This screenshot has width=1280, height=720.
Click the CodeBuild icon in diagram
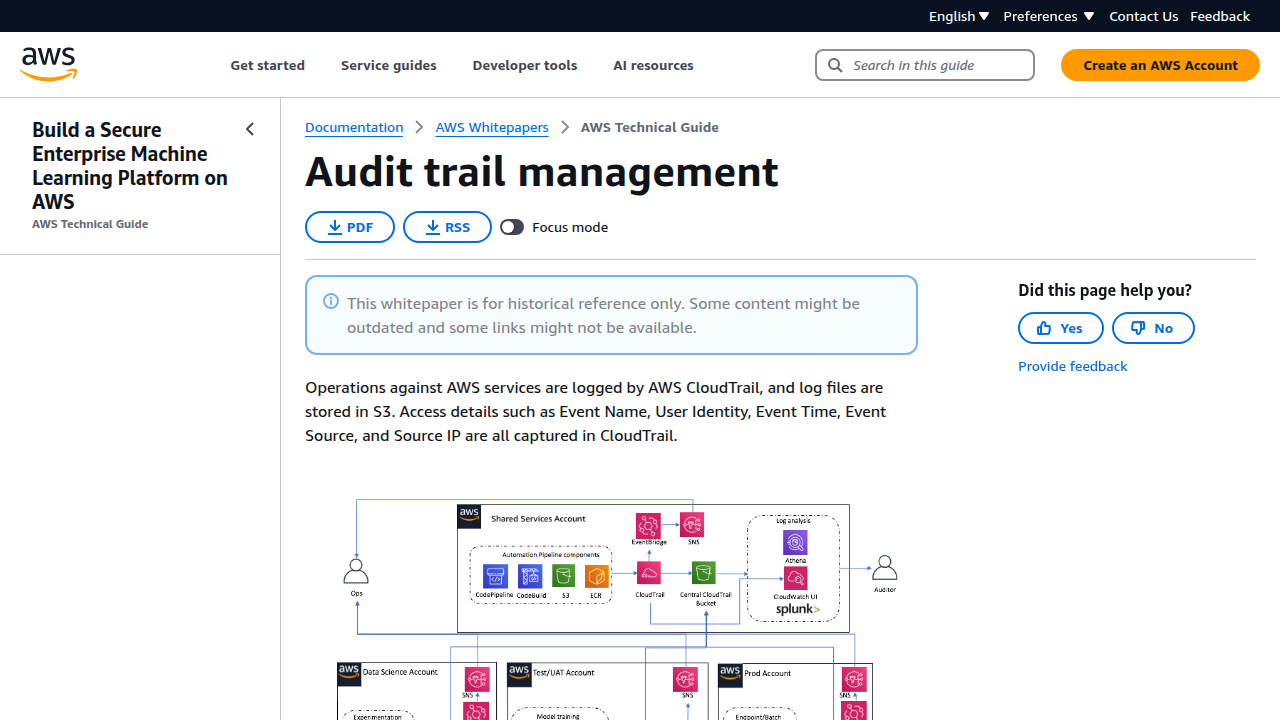pos(530,576)
